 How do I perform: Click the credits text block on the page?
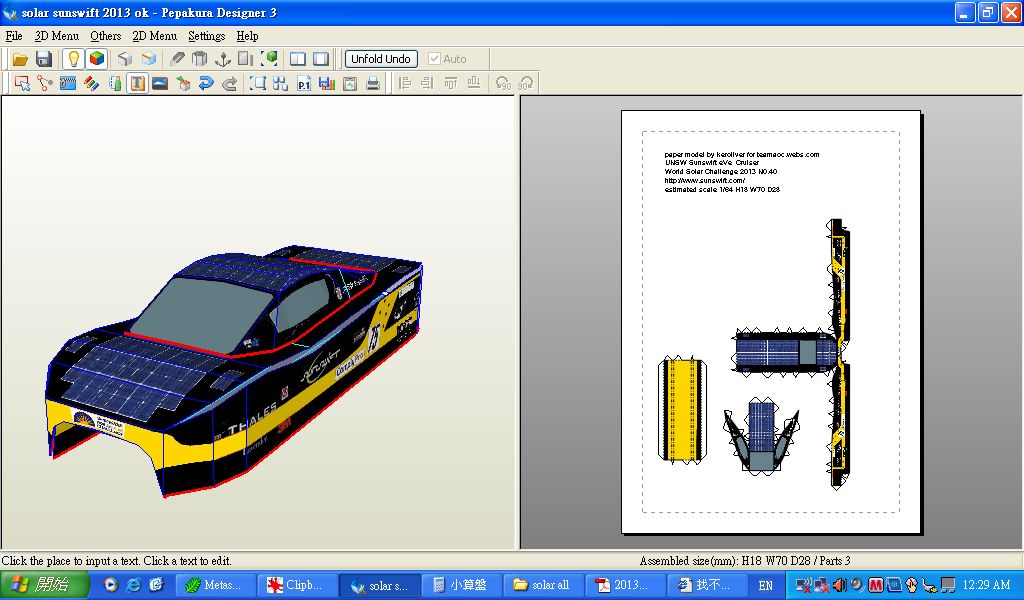pyautogui.click(x=741, y=172)
